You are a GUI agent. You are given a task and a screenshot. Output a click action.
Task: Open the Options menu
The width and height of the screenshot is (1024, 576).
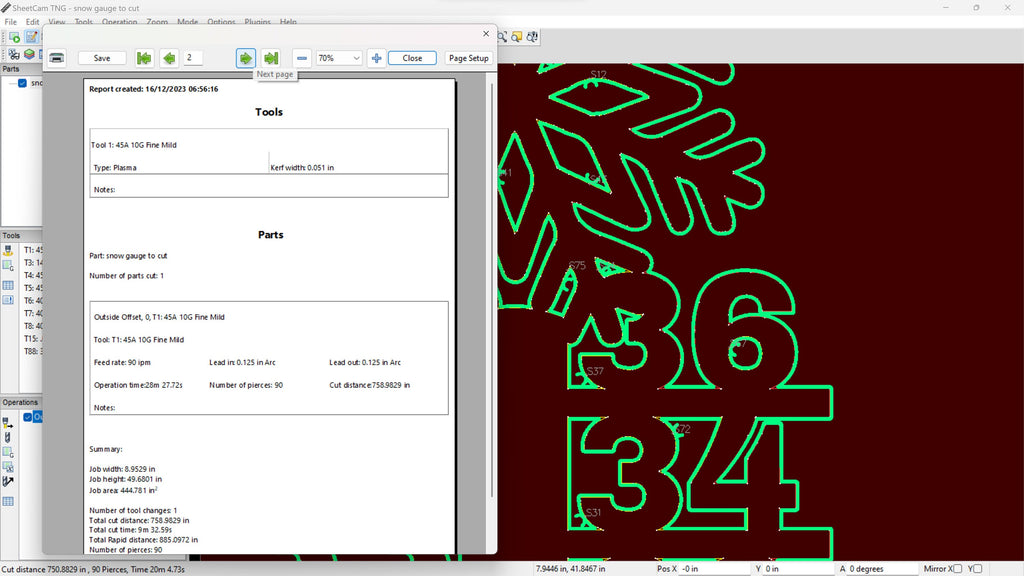pos(221,22)
